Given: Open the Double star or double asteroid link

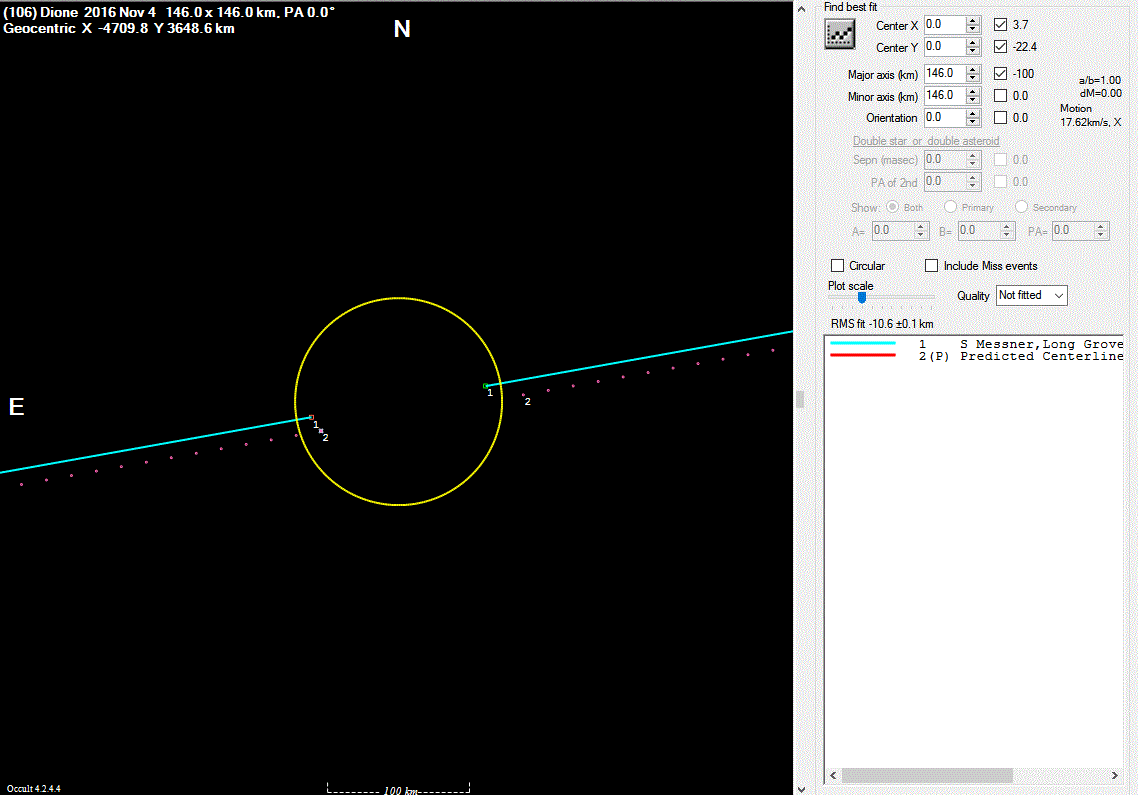Looking at the screenshot, I should click(926, 141).
